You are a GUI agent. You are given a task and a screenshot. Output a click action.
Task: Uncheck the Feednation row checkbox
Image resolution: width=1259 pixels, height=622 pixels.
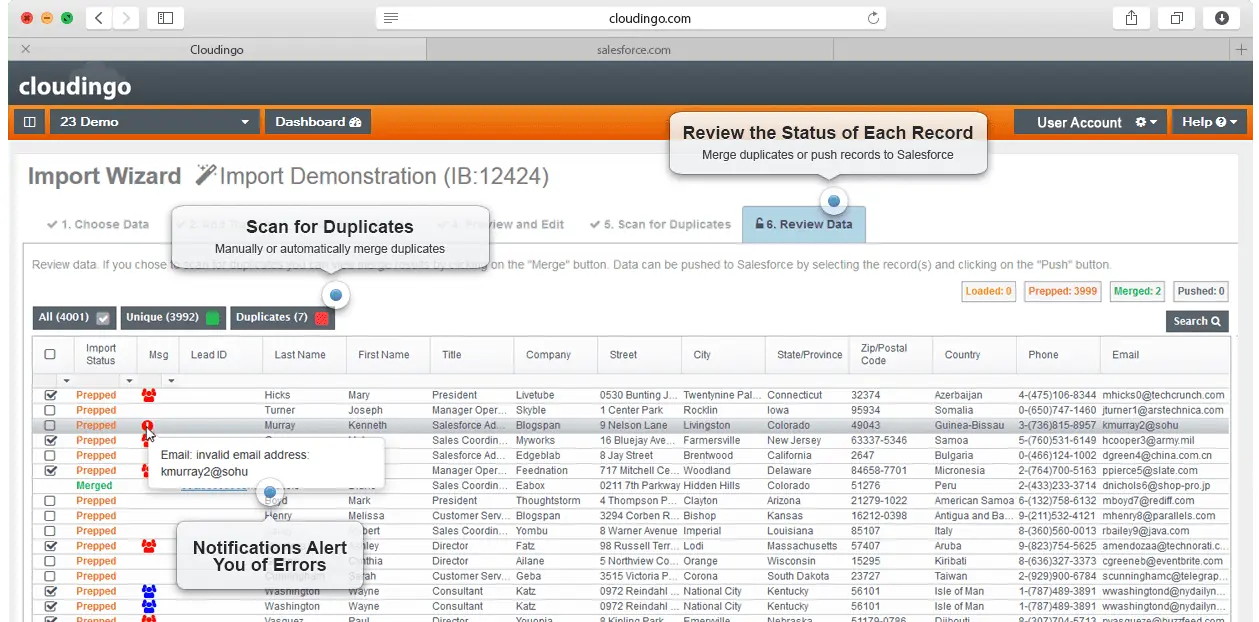[x=50, y=470]
